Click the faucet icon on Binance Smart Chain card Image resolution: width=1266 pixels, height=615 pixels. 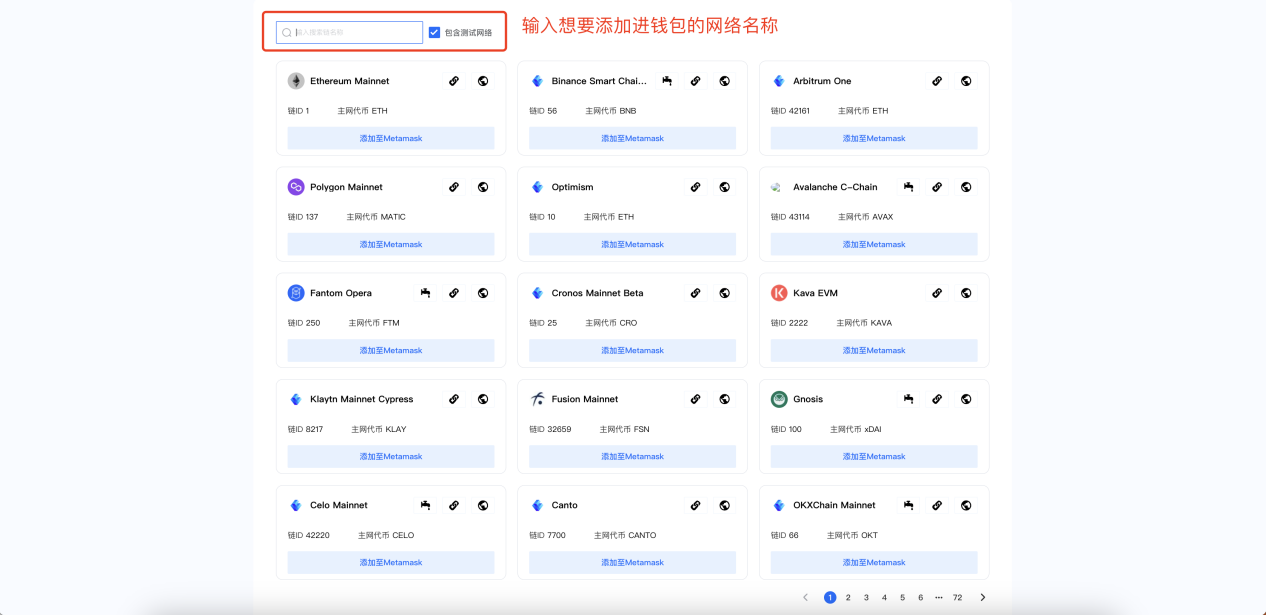(x=666, y=81)
